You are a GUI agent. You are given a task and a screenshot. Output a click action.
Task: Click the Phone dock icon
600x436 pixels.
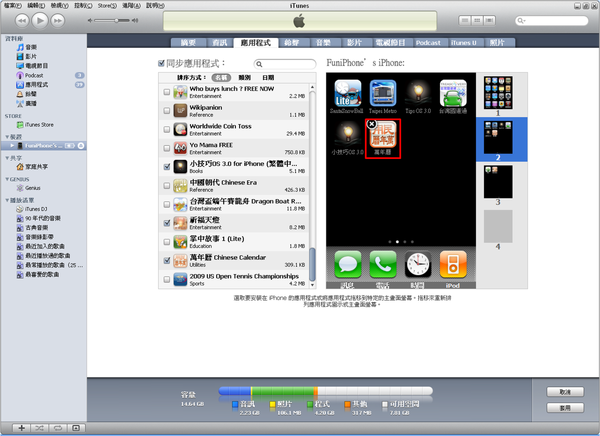(383, 265)
